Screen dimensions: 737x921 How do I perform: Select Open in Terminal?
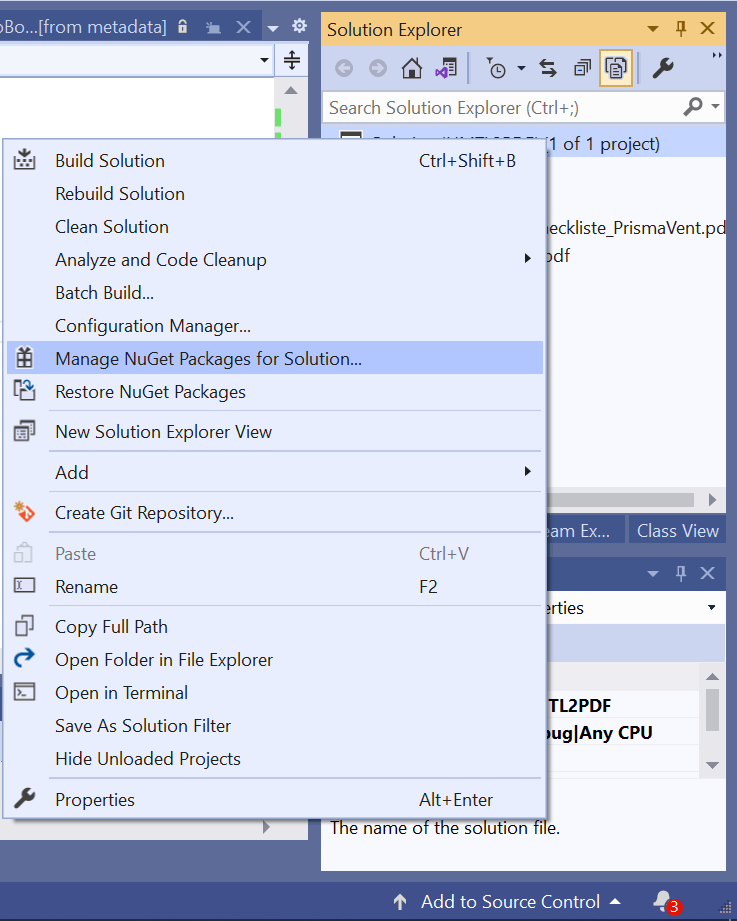(x=274, y=692)
